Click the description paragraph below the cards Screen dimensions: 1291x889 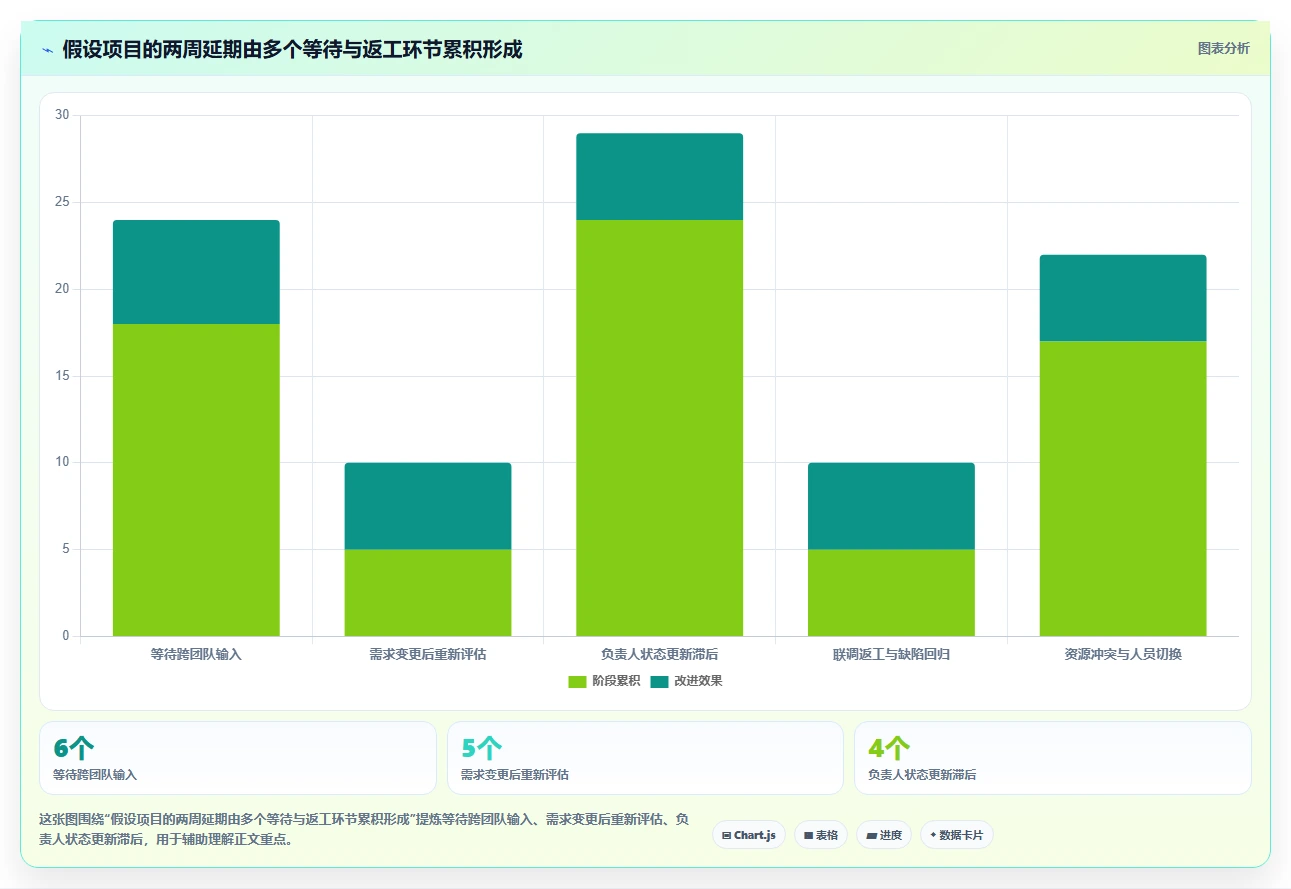[x=364, y=830]
